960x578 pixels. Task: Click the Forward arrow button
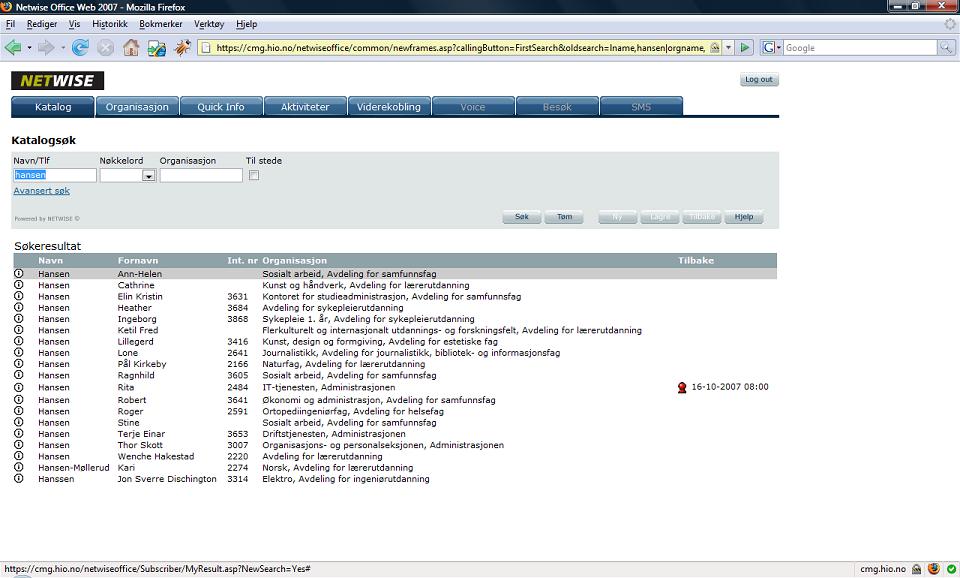pyautogui.click(x=46, y=47)
